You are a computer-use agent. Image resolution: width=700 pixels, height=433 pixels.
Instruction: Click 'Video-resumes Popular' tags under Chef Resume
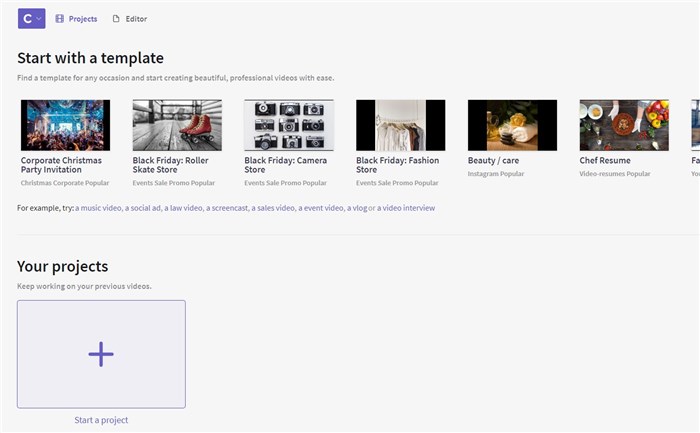coord(615,174)
